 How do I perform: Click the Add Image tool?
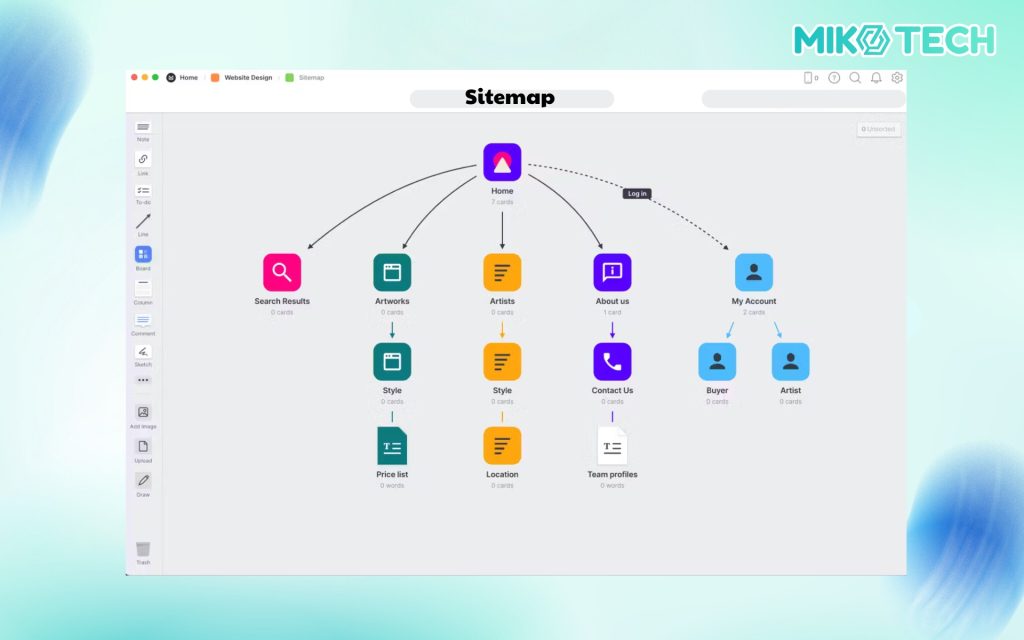[143, 412]
